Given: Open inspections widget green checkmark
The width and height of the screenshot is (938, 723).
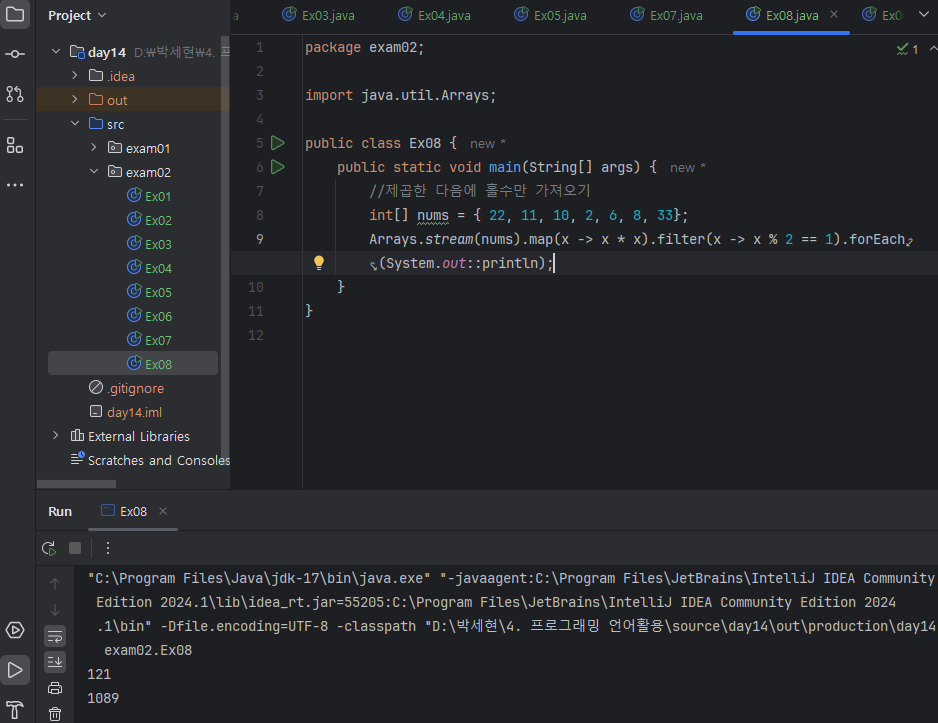Looking at the screenshot, I should [x=907, y=49].
